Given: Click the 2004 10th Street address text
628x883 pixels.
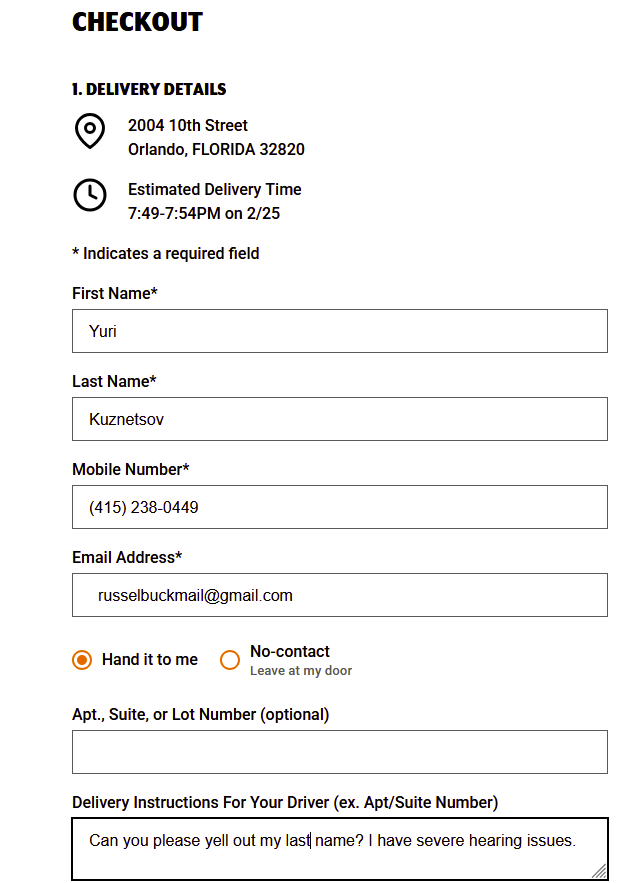Looking at the screenshot, I should point(188,125).
